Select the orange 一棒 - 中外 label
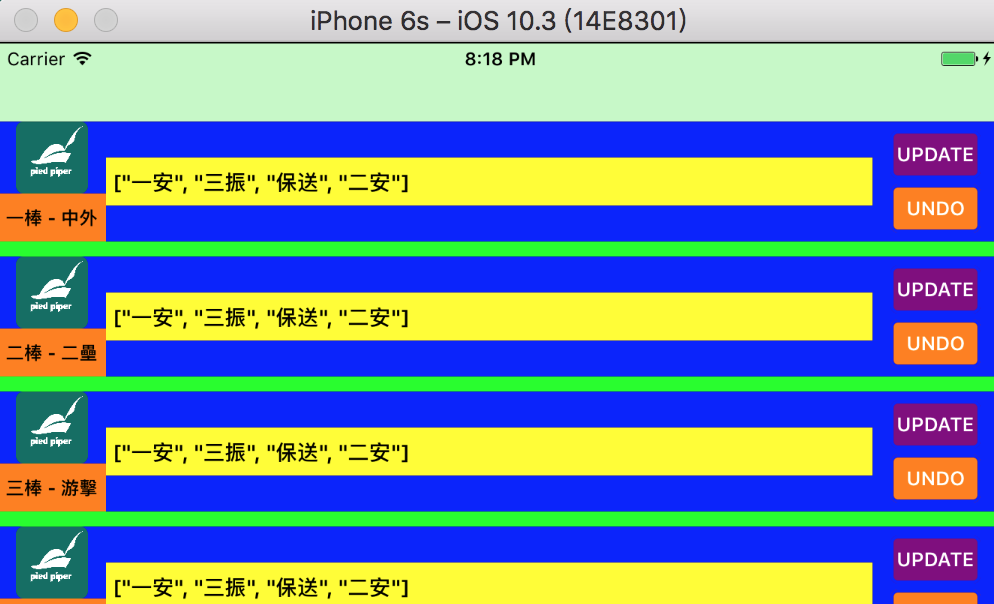This screenshot has width=994, height=604. point(52,218)
